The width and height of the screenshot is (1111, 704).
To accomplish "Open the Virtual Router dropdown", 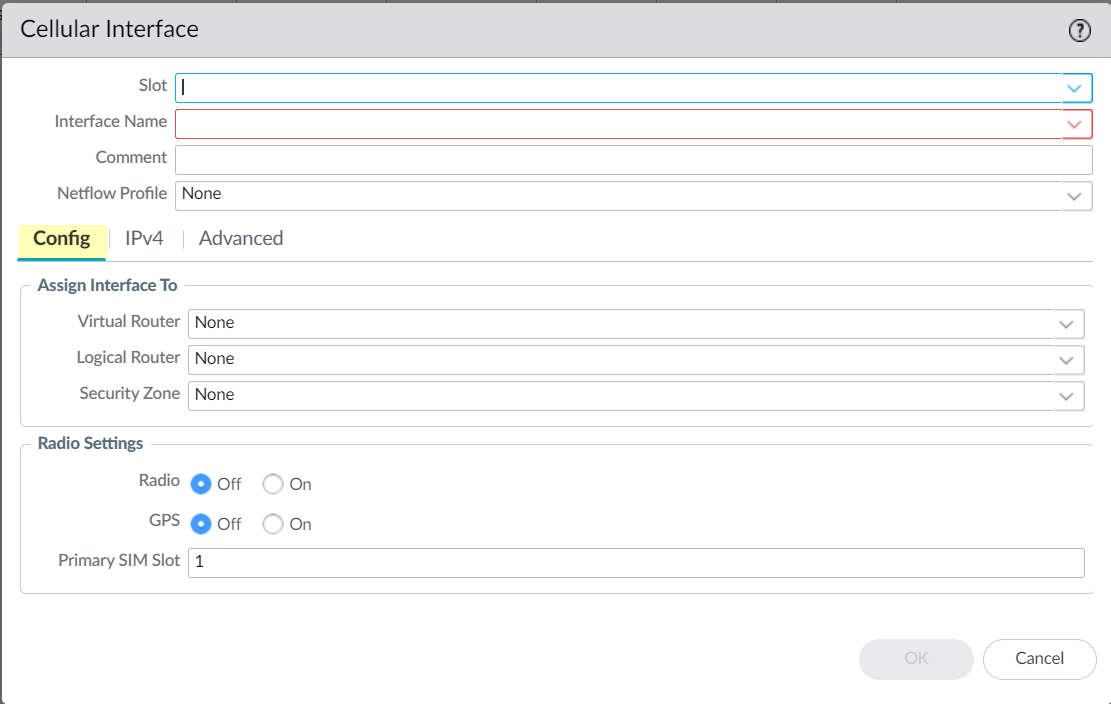I will pyautogui.click(x=1066, y=324).
